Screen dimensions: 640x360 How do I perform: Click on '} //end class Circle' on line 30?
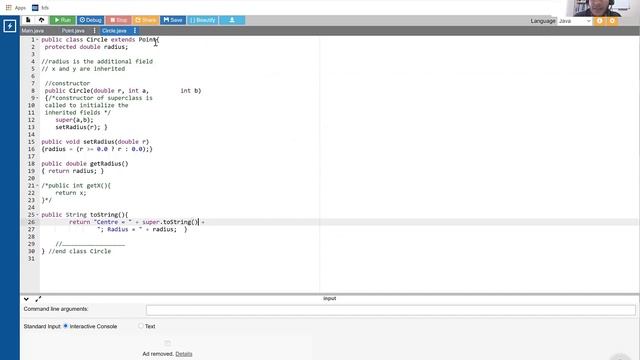tap(76, 251)
